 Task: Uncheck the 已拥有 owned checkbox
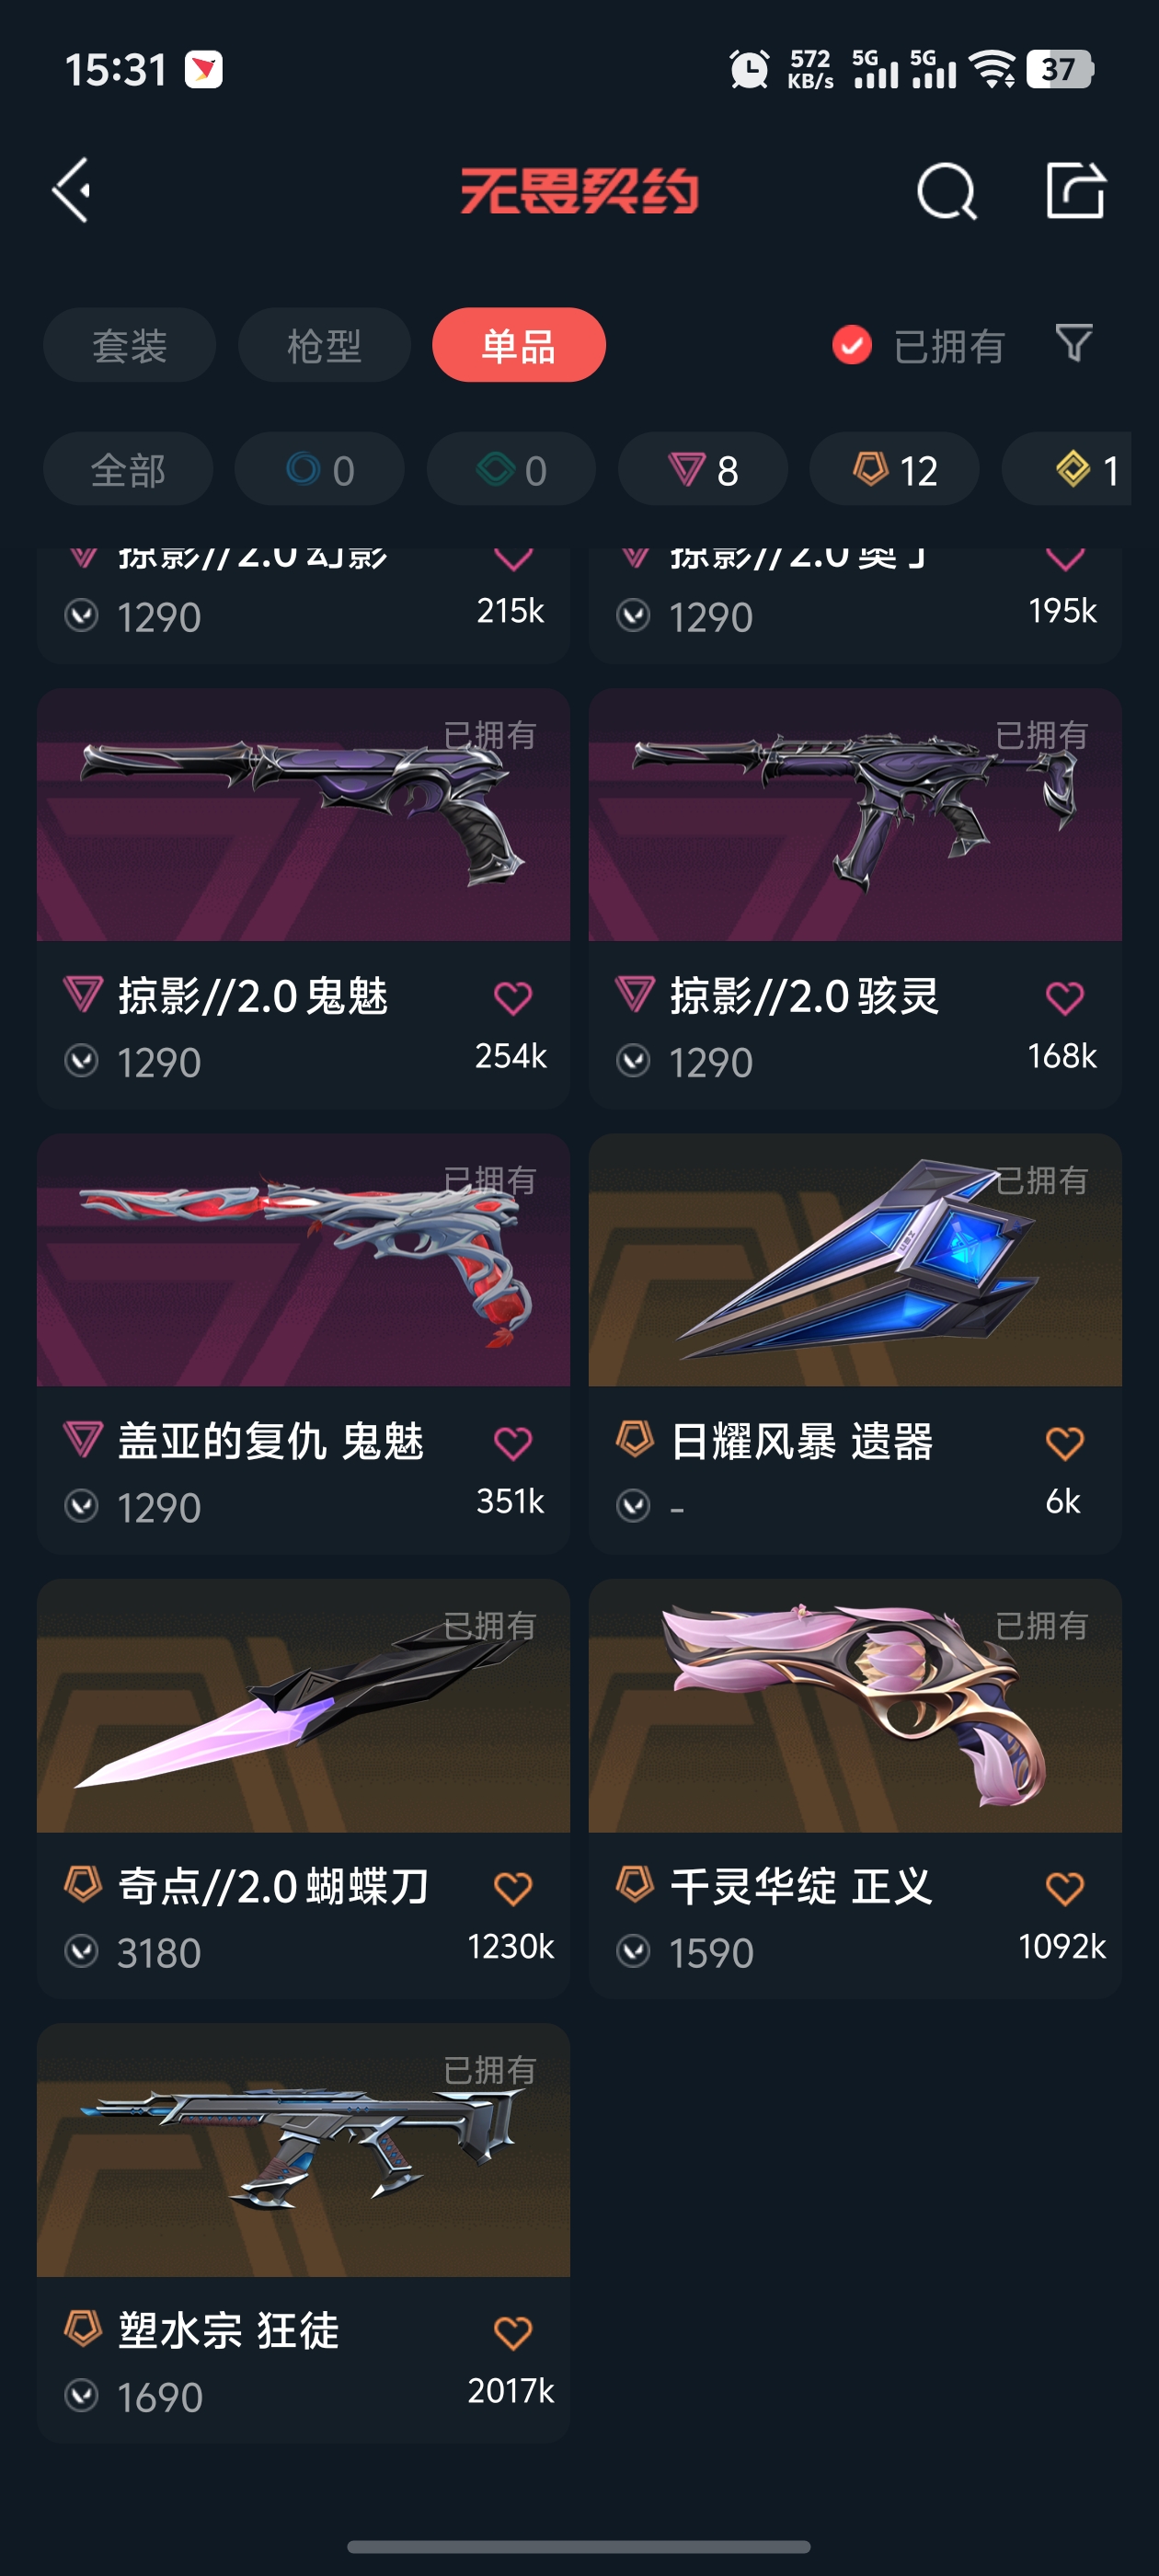coord(852,346)
